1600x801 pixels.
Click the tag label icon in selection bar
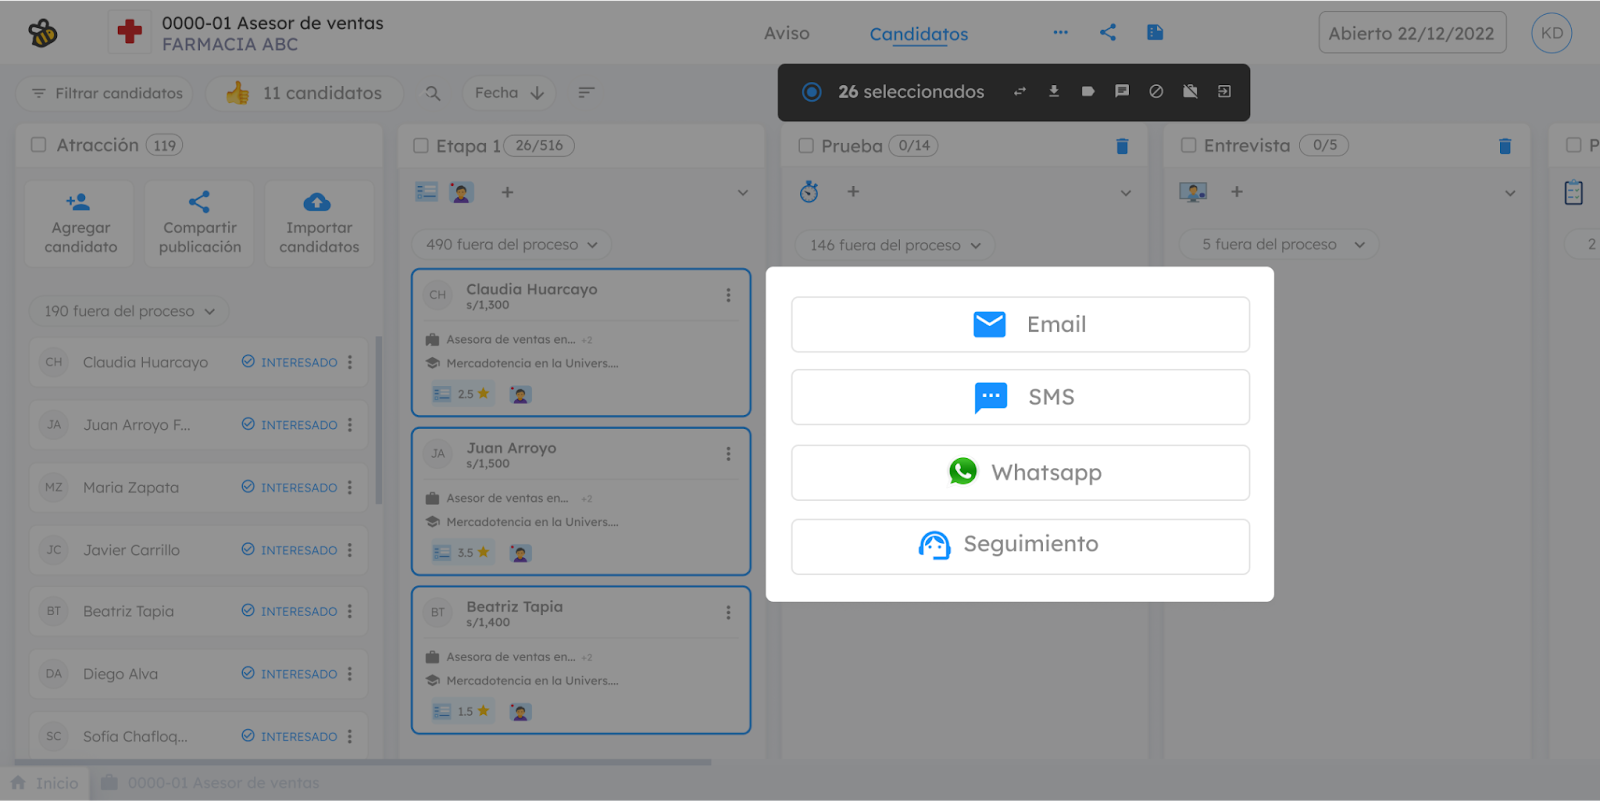1088,91
